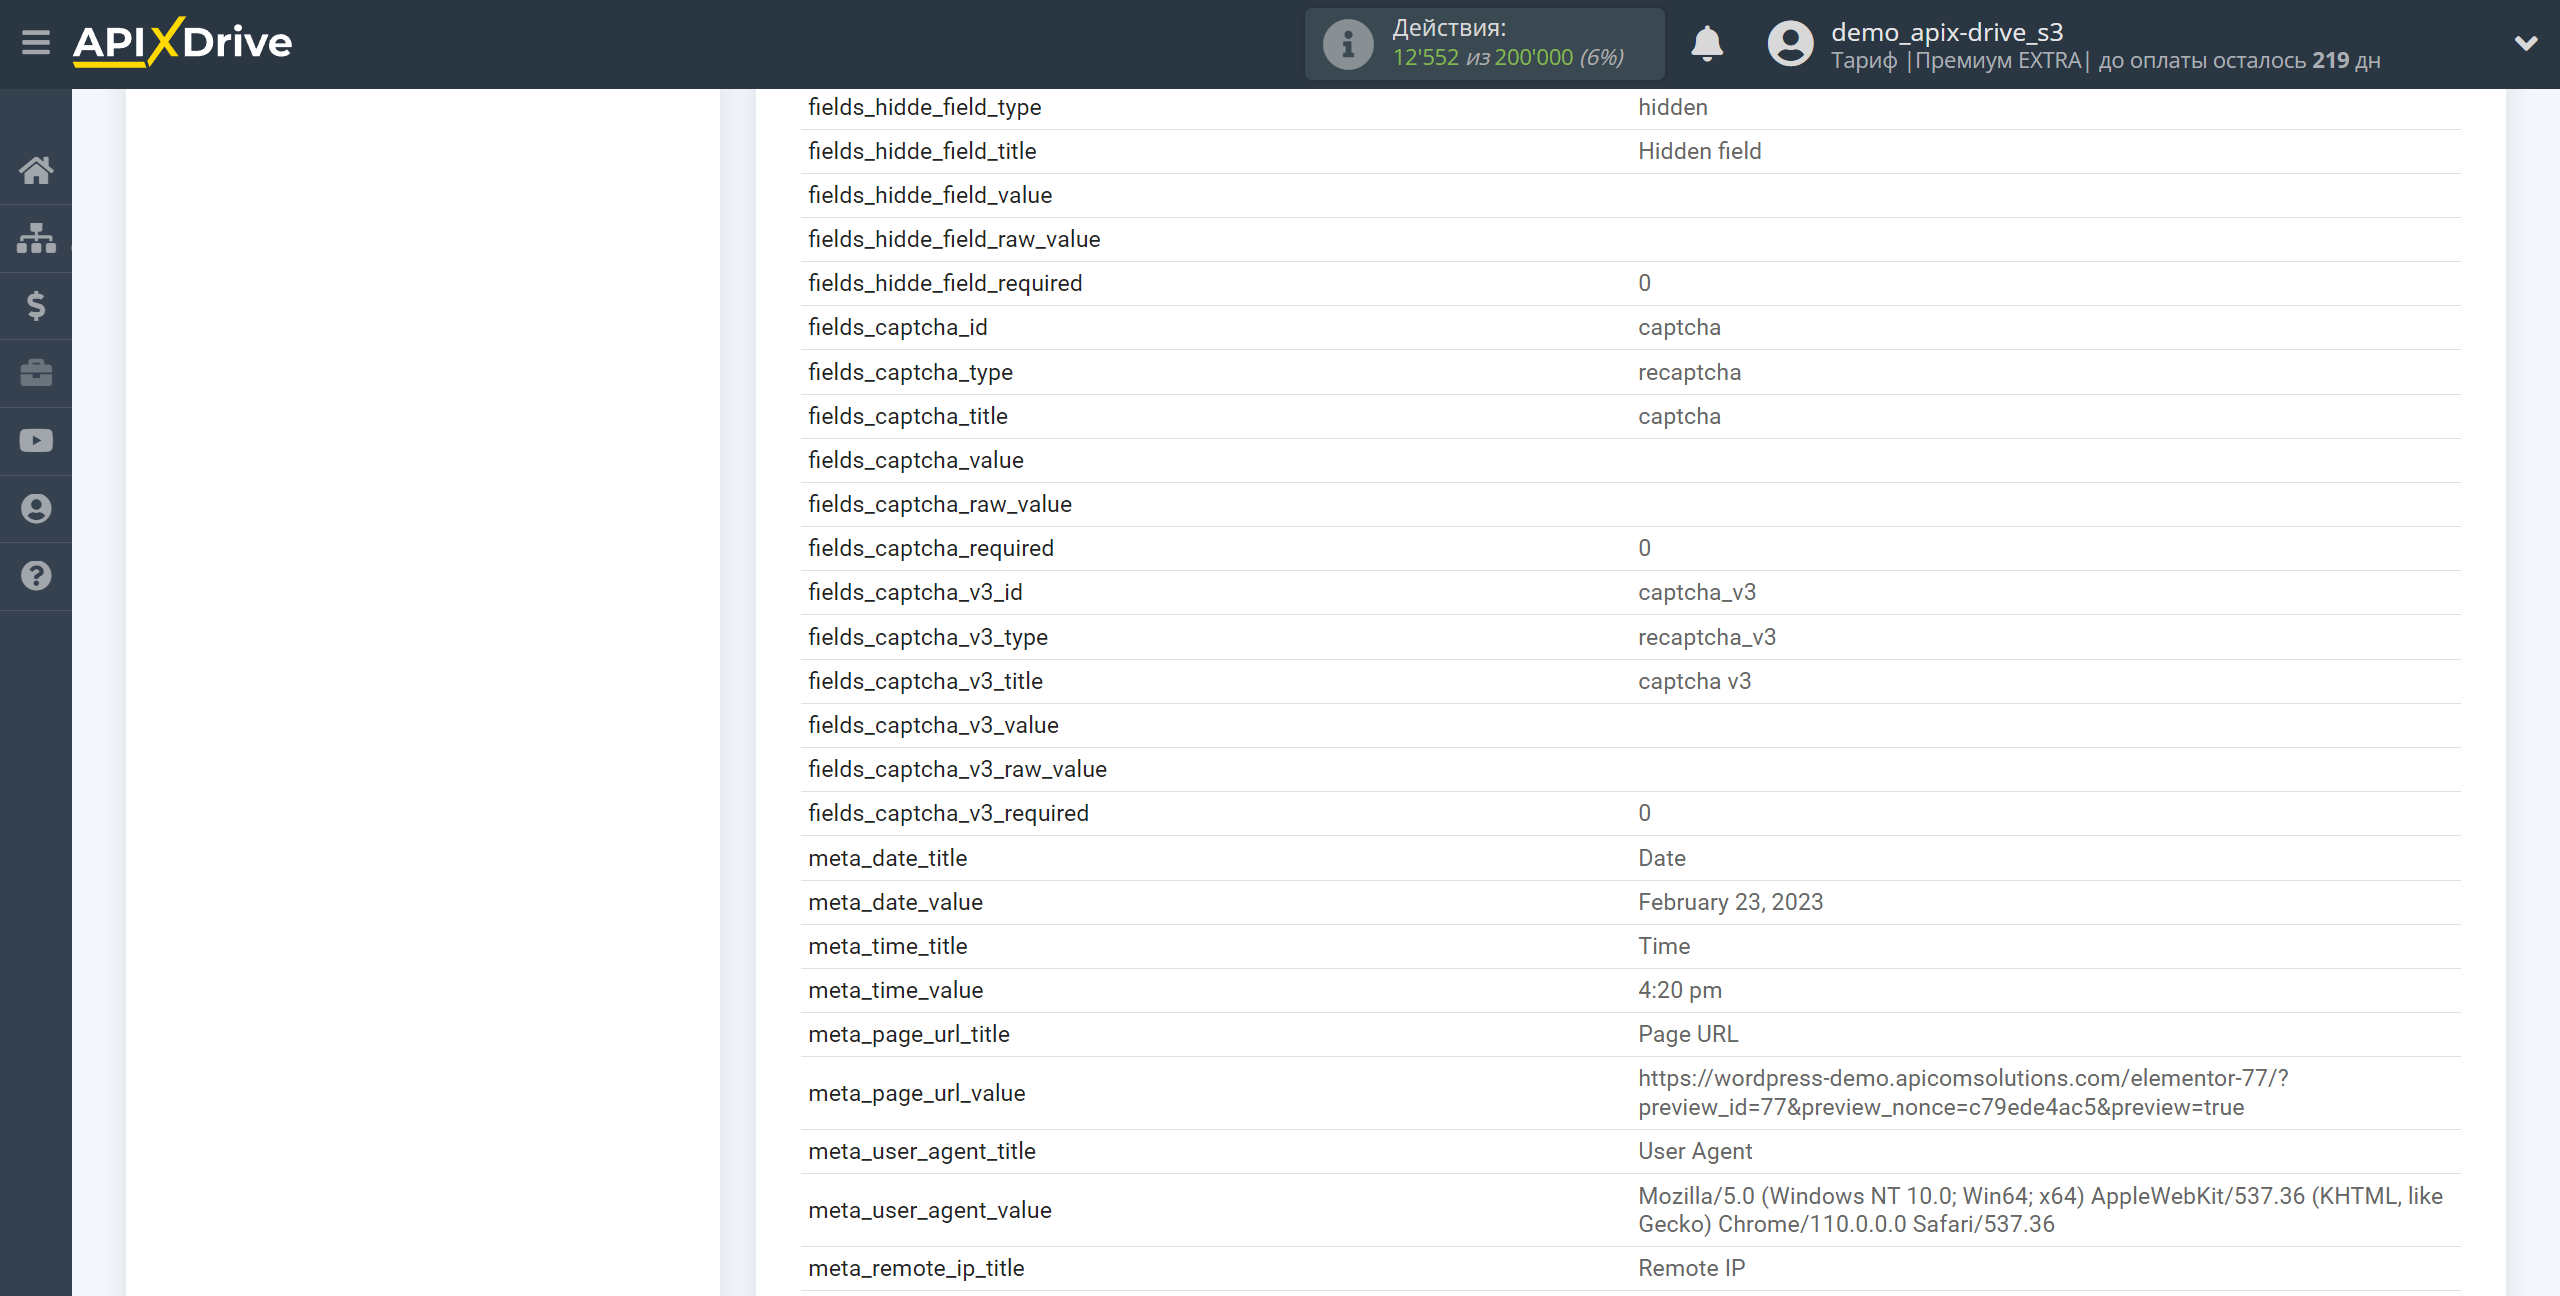Select the fields_hidde_field_raw_value label
Image resolution: width=2560 pixels, height=1296 pixels.
pyautogui.click(x=954, y=239)
